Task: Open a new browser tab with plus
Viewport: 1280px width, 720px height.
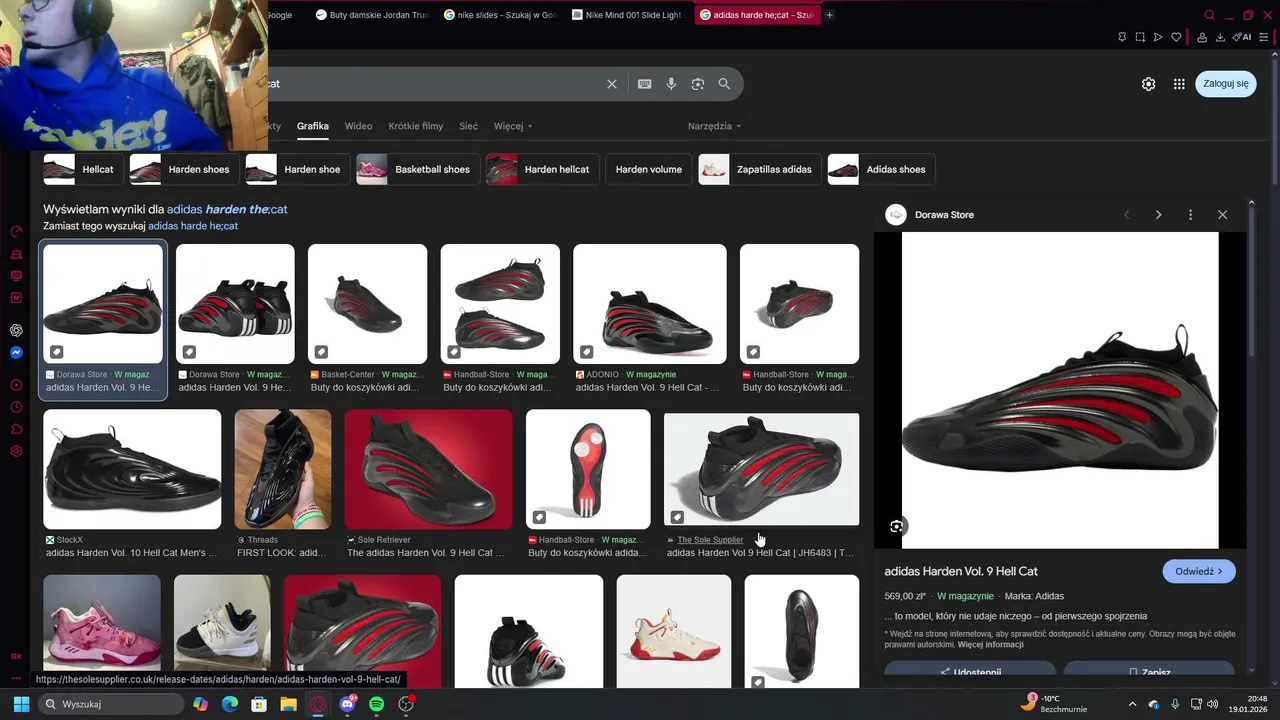Action: 829,15
